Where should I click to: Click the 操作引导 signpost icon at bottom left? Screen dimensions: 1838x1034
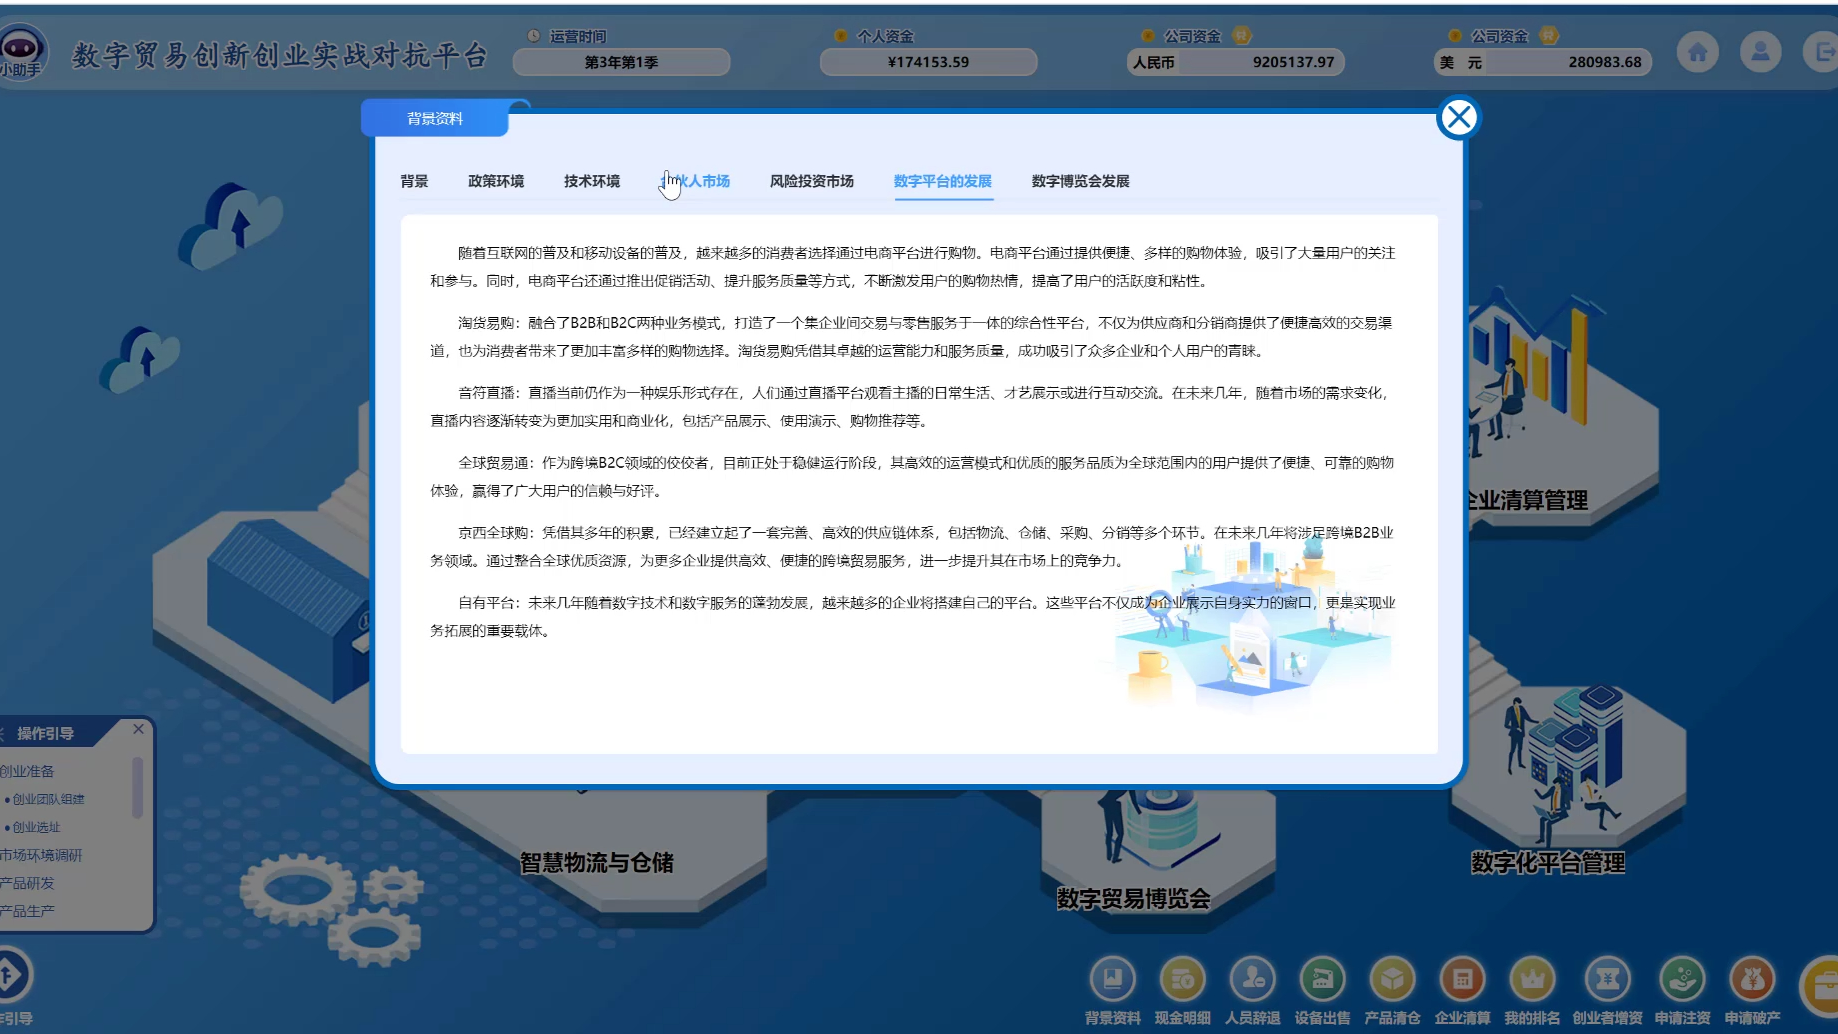[x=12, y=975]
